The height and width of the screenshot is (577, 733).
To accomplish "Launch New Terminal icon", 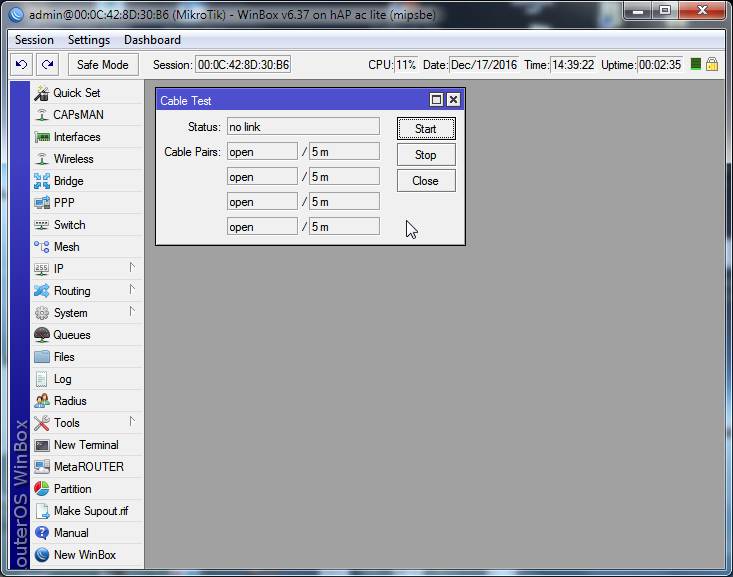I will (x=42, y=445).
